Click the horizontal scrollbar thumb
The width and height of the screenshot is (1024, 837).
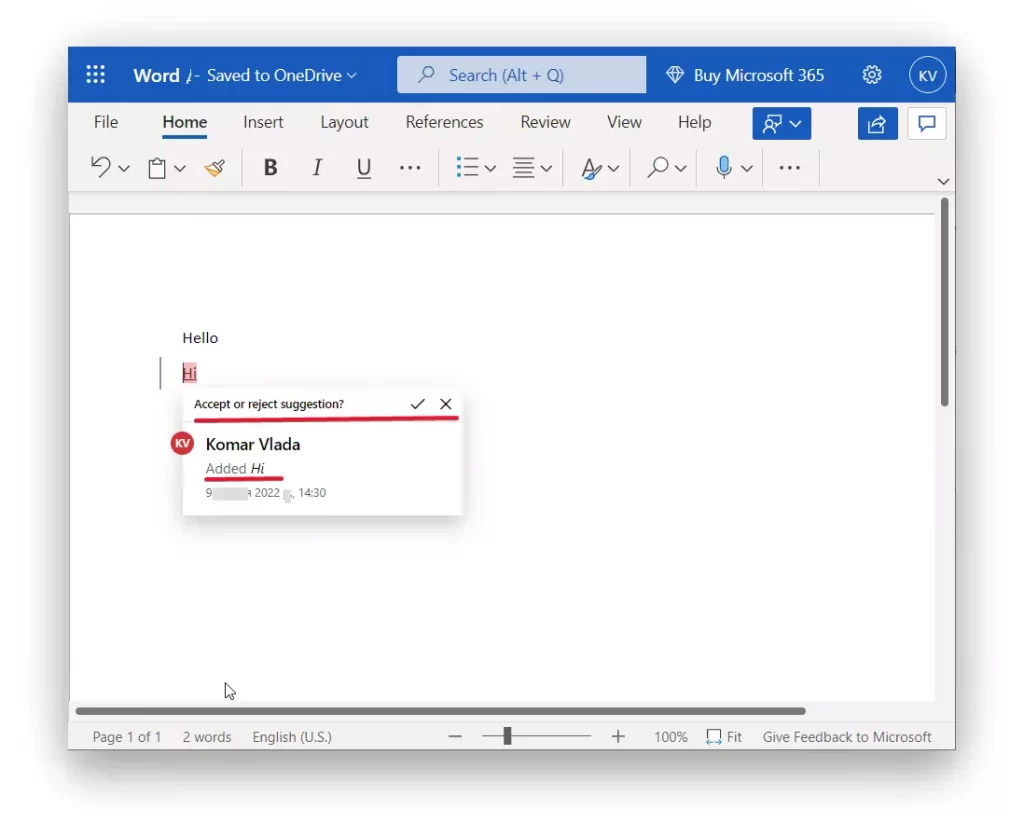point(440,711)
